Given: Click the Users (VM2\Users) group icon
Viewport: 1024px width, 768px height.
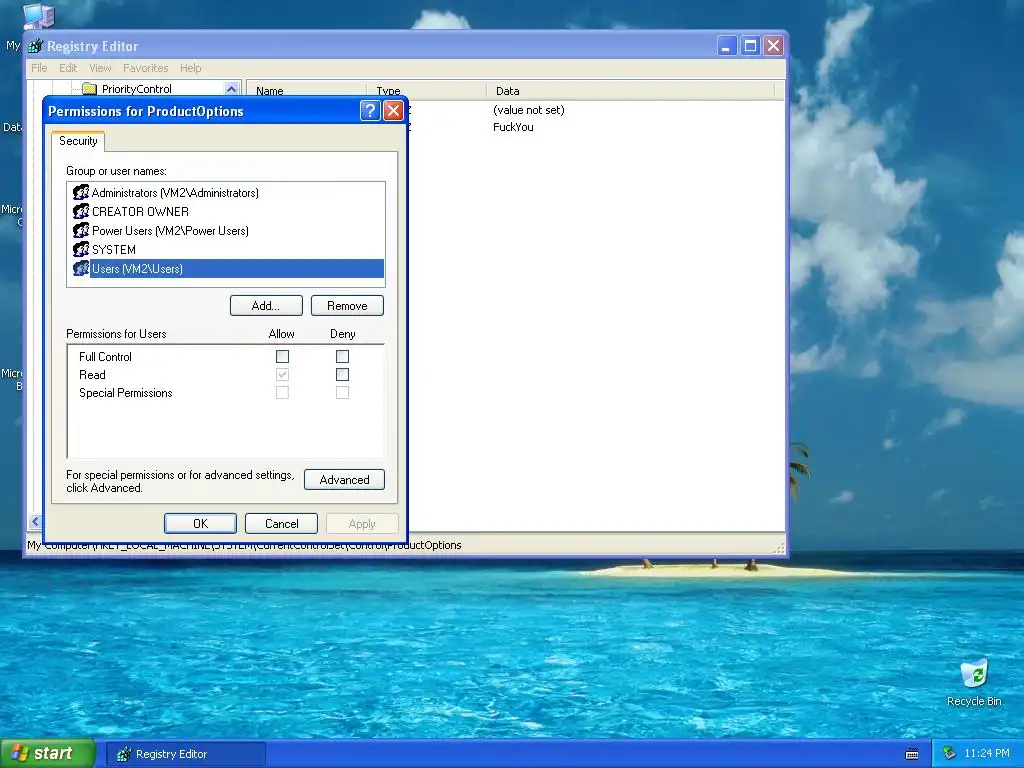Looking at the screenshot, I should (81, 268).
